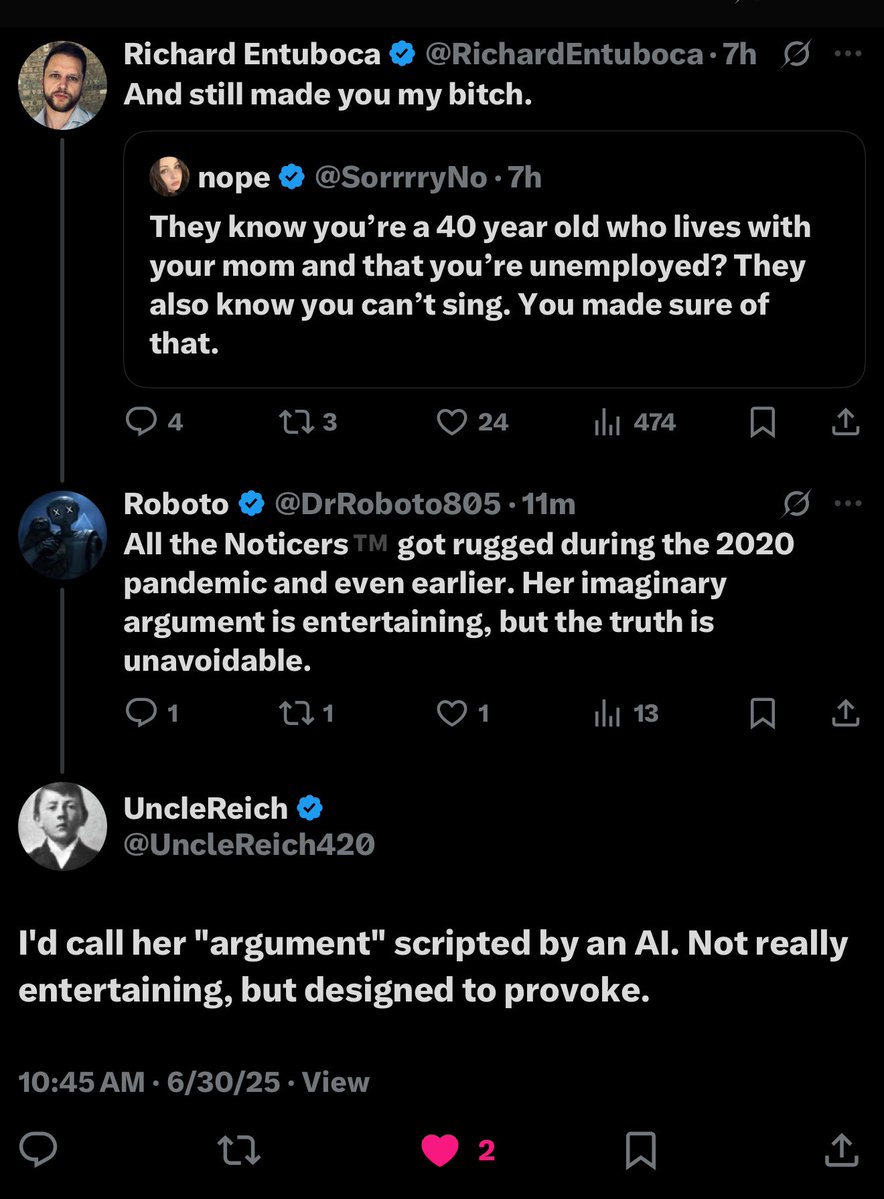Viewport: 884px width, 1199px height.
Task: Like Roboto's tweet
Action: [x=453, y=713]
